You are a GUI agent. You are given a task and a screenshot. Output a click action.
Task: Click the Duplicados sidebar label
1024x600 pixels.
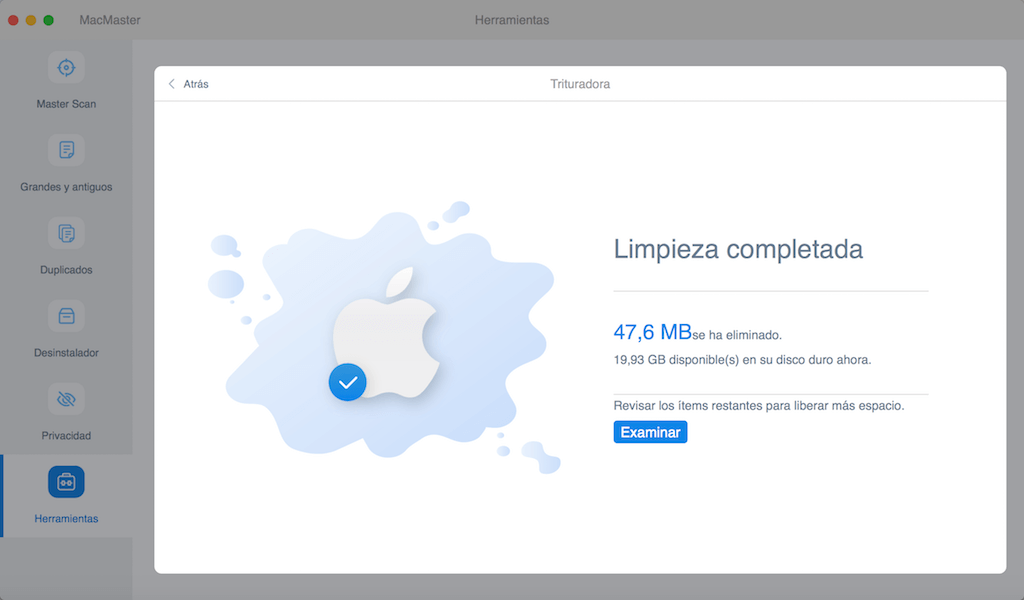click(66, 270)
